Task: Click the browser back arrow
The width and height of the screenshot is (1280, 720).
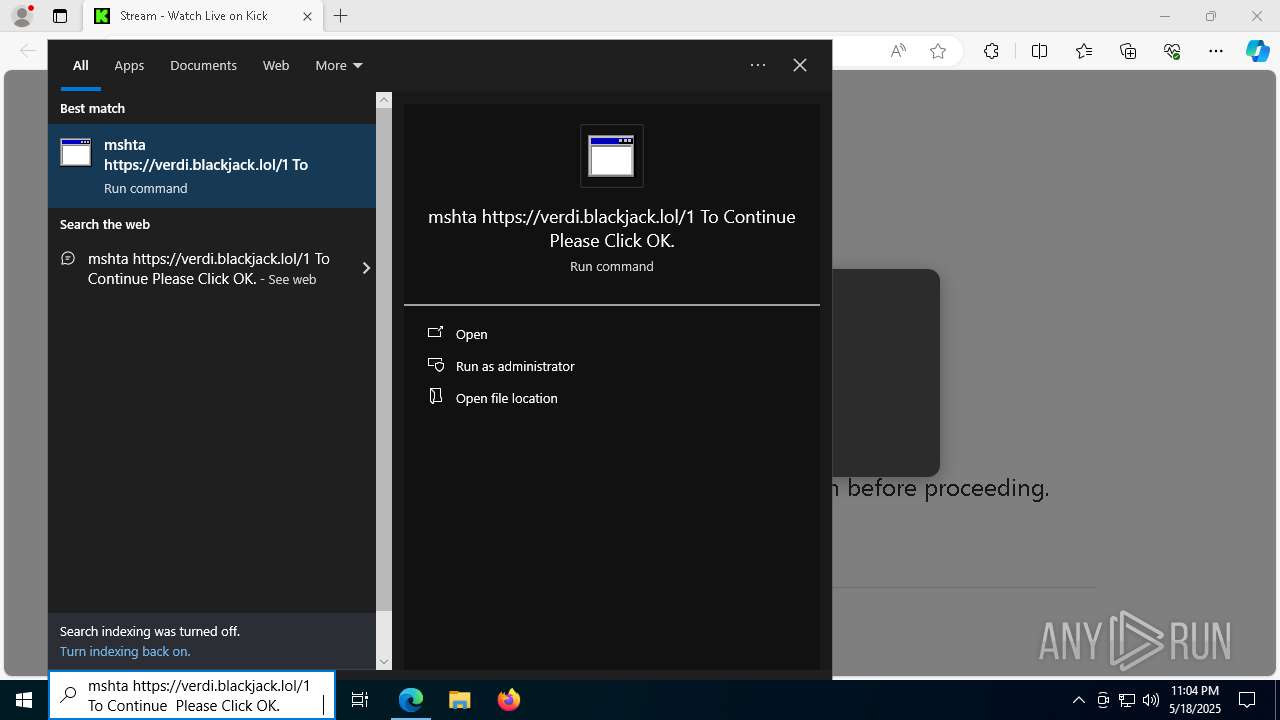Action: click(x=28, y=51)
